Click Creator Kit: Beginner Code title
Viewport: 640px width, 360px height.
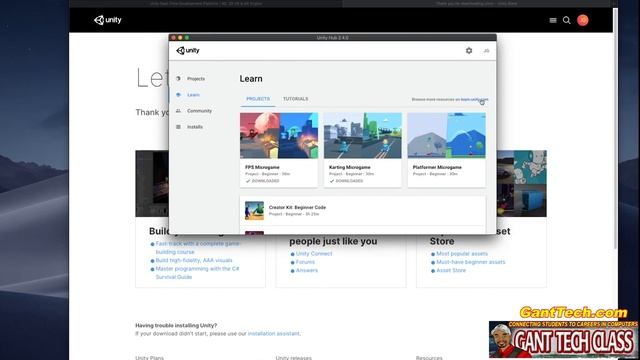coord(297,207)
